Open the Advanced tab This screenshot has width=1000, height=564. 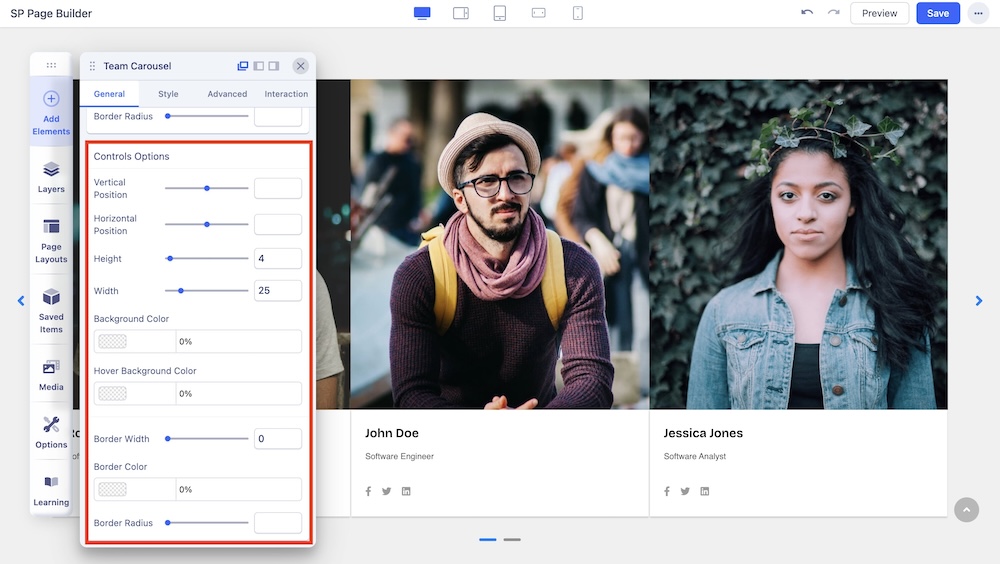click(227, 94)
